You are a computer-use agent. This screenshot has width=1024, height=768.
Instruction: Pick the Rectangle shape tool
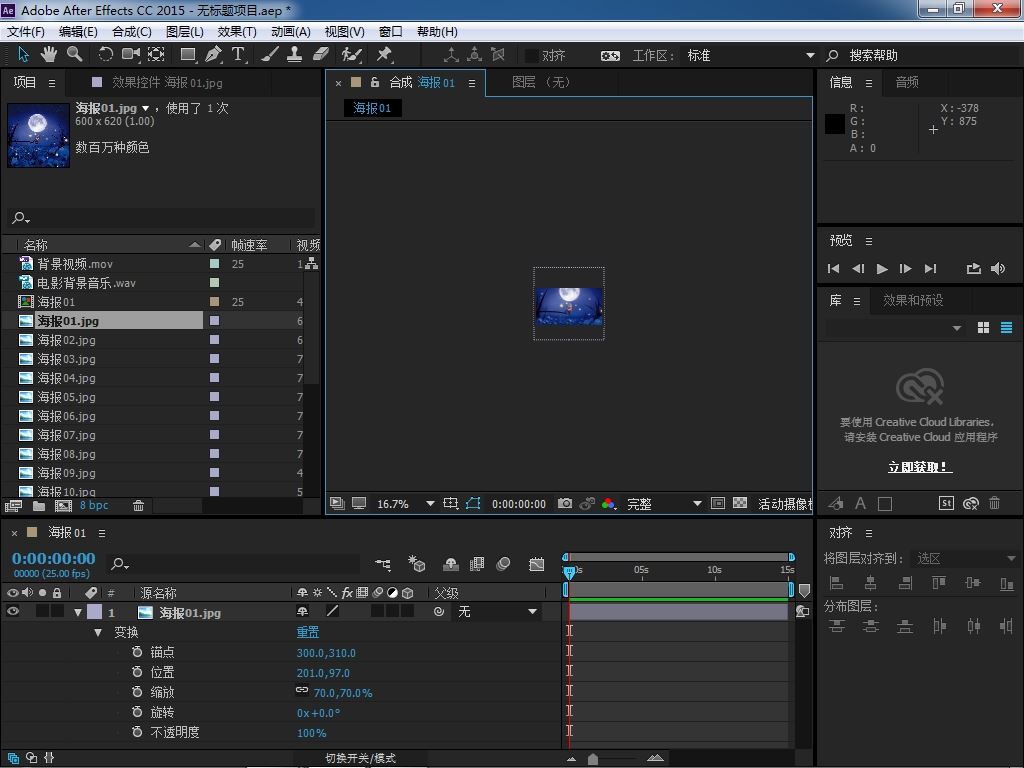[187, 55]
